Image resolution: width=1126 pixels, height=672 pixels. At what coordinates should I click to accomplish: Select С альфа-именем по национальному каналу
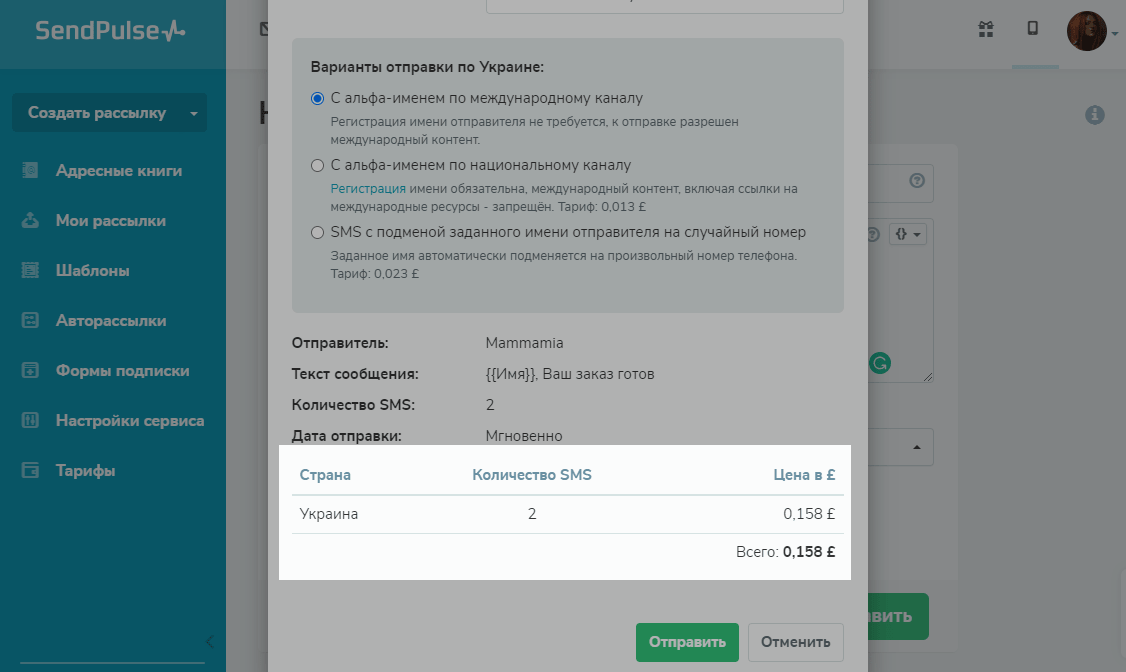[x=318, y=166]
